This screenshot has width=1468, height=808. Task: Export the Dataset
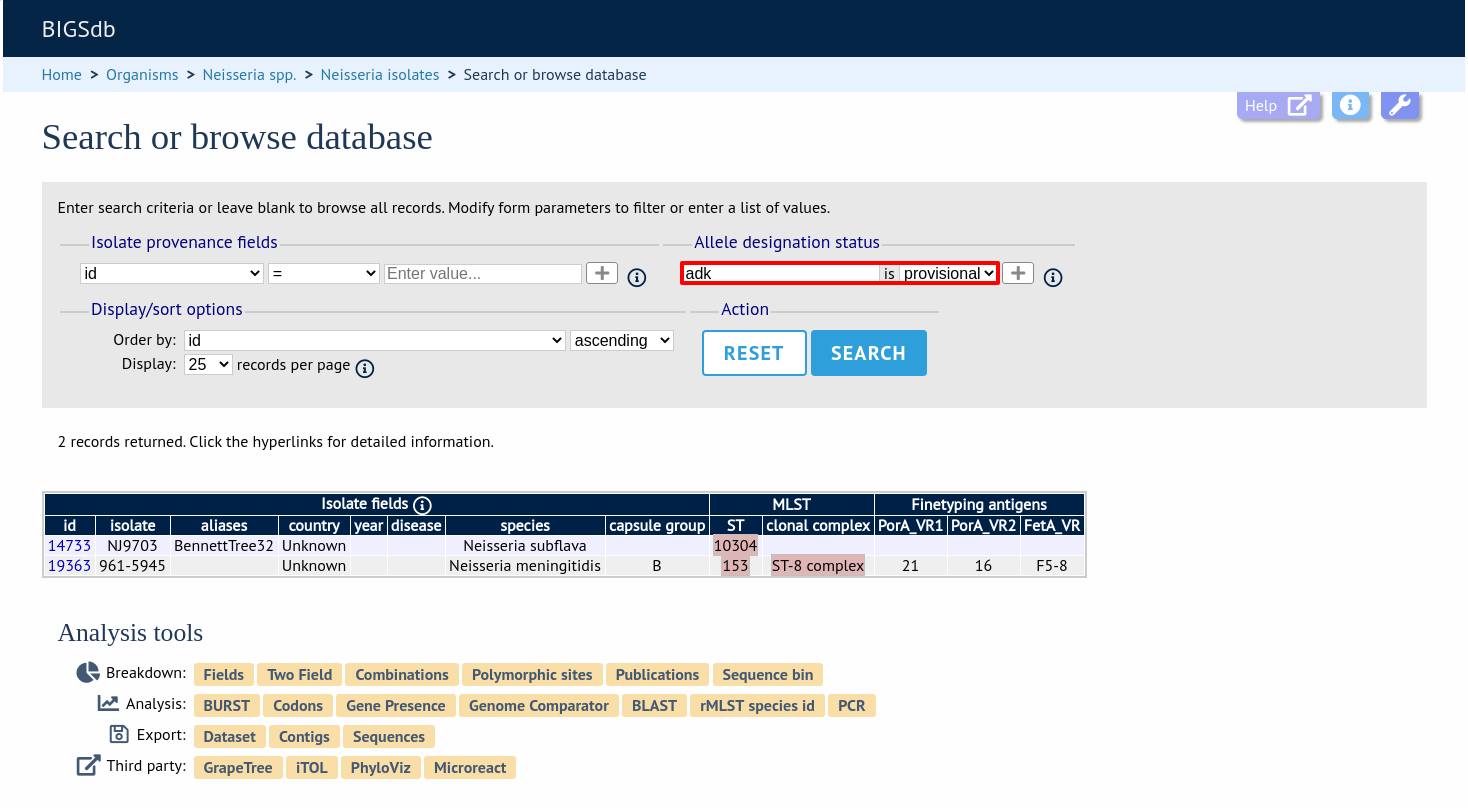[230, 737]
